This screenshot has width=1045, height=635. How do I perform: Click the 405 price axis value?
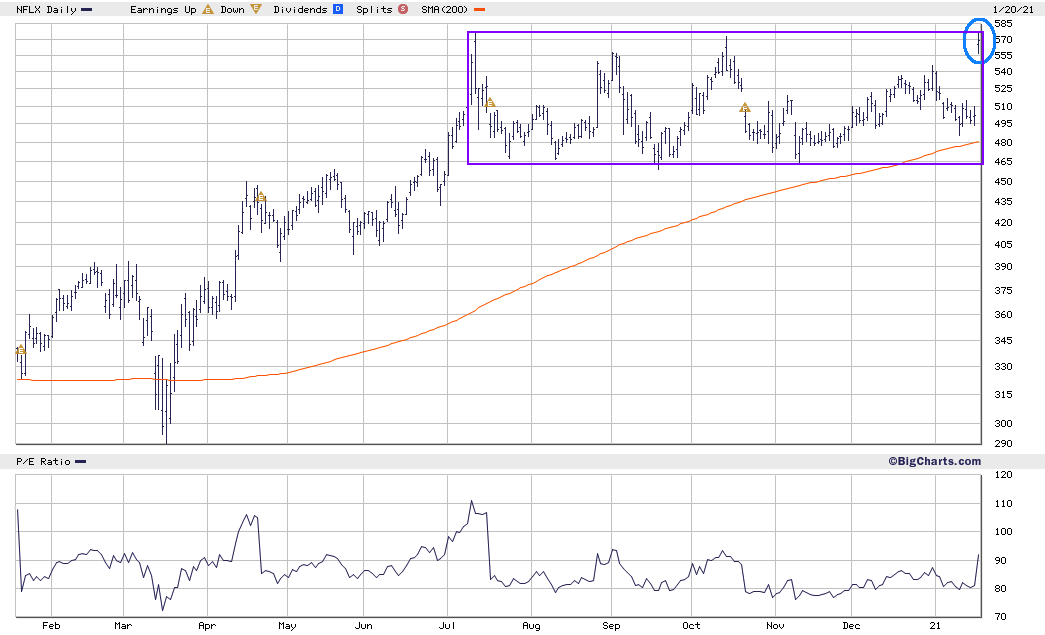click(1004, 245)
